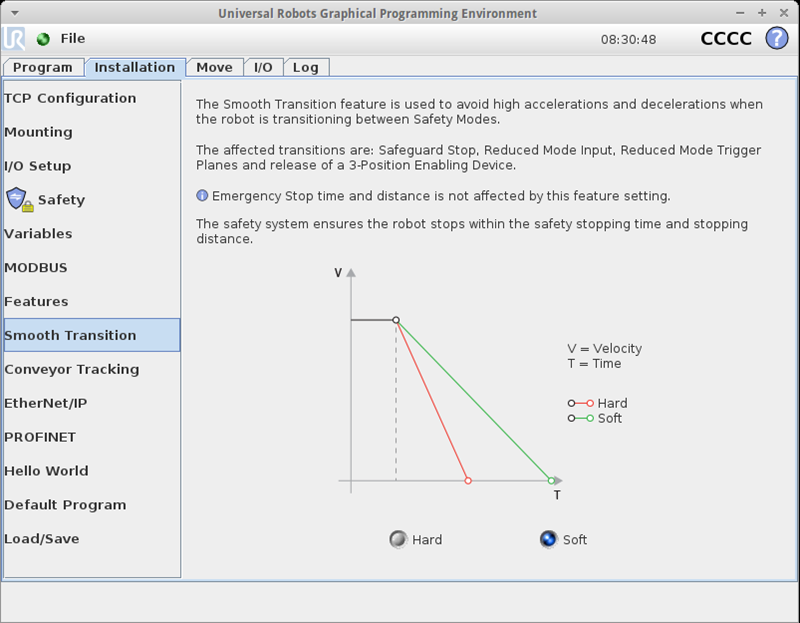Switch to the Installation tab
This screenshot has height=623, width=800.
135,67
